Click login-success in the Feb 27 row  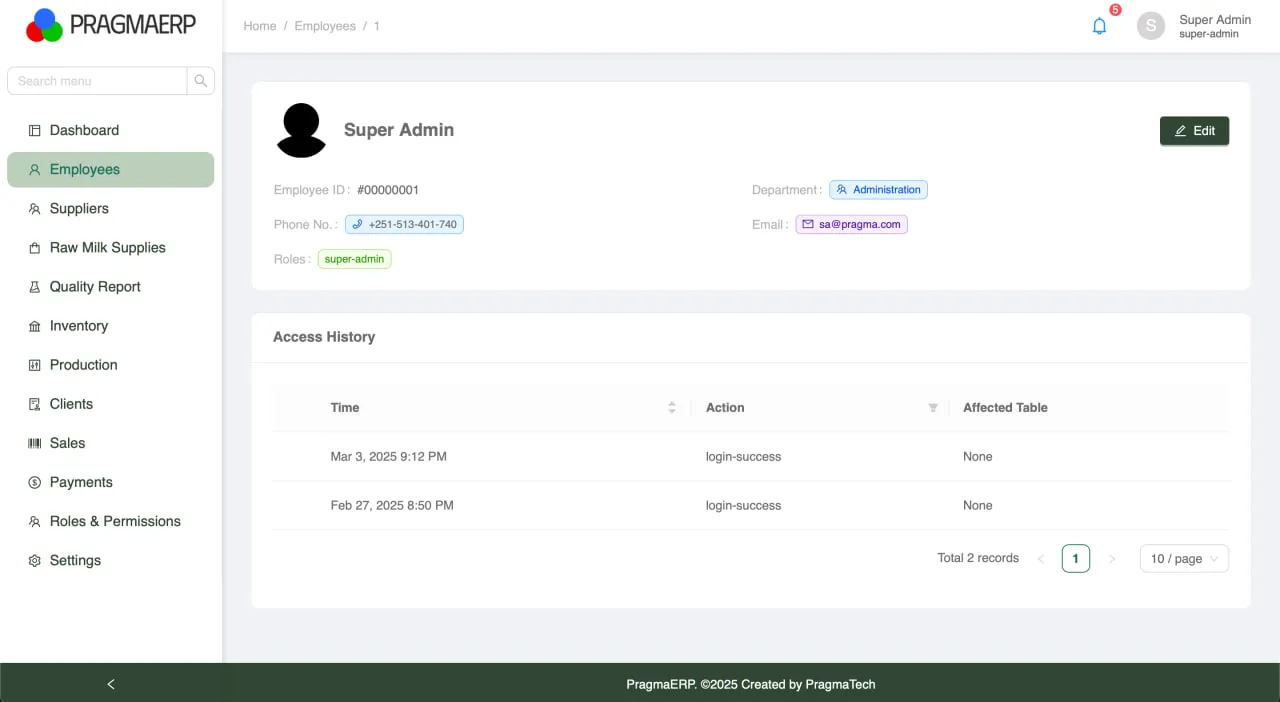[x=743, y=505]
